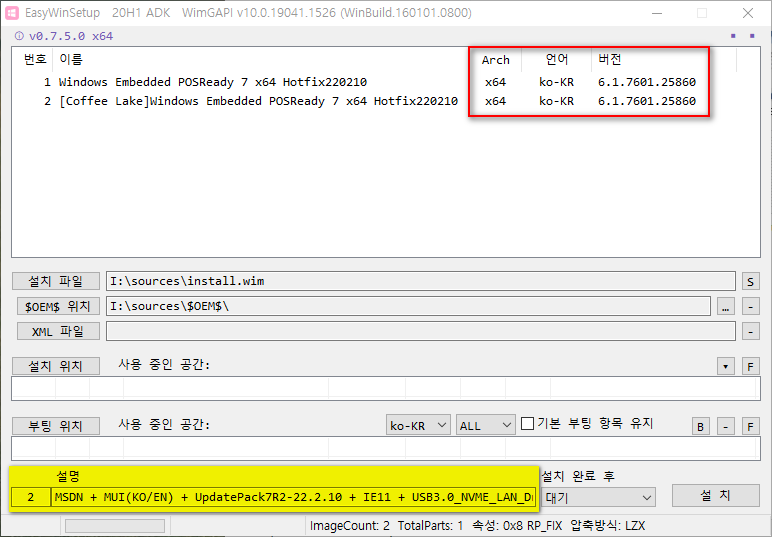This screenshot has width=772, height=537.
Task: Click the image number 2 box by description
Action: (x=31, y=497)
